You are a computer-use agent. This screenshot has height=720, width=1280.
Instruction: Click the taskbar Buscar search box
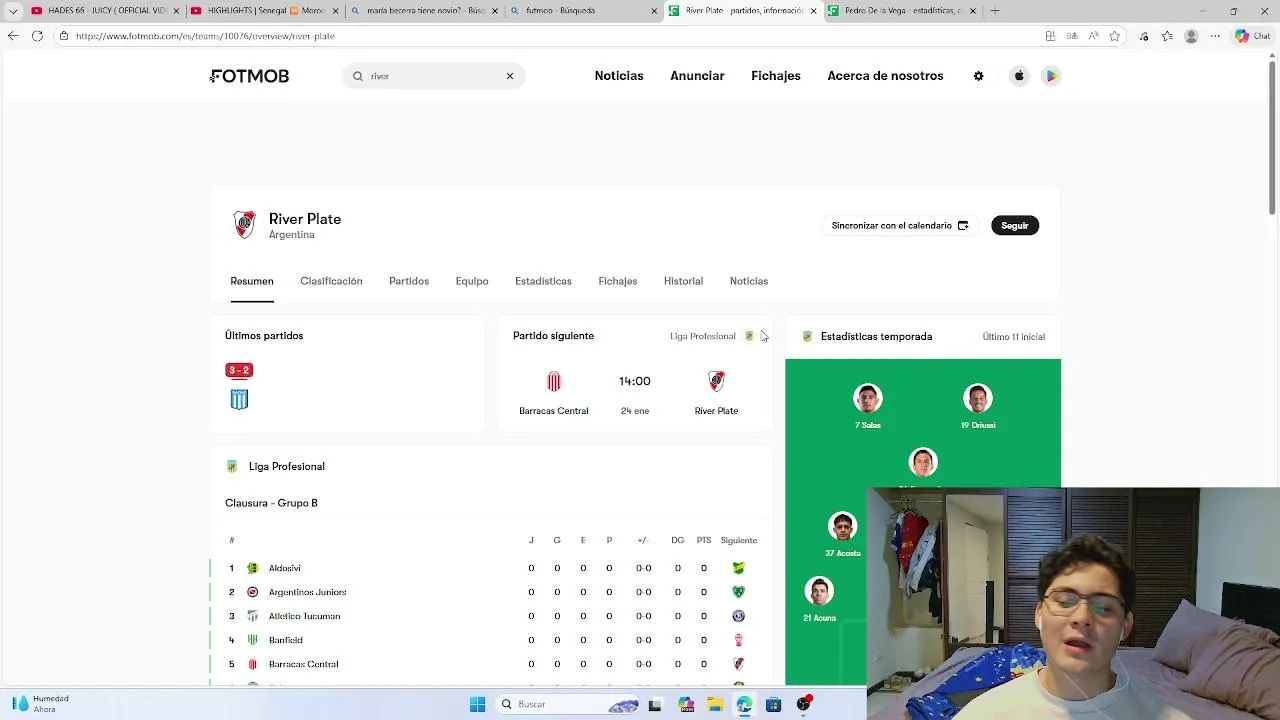tap(568, 704)
